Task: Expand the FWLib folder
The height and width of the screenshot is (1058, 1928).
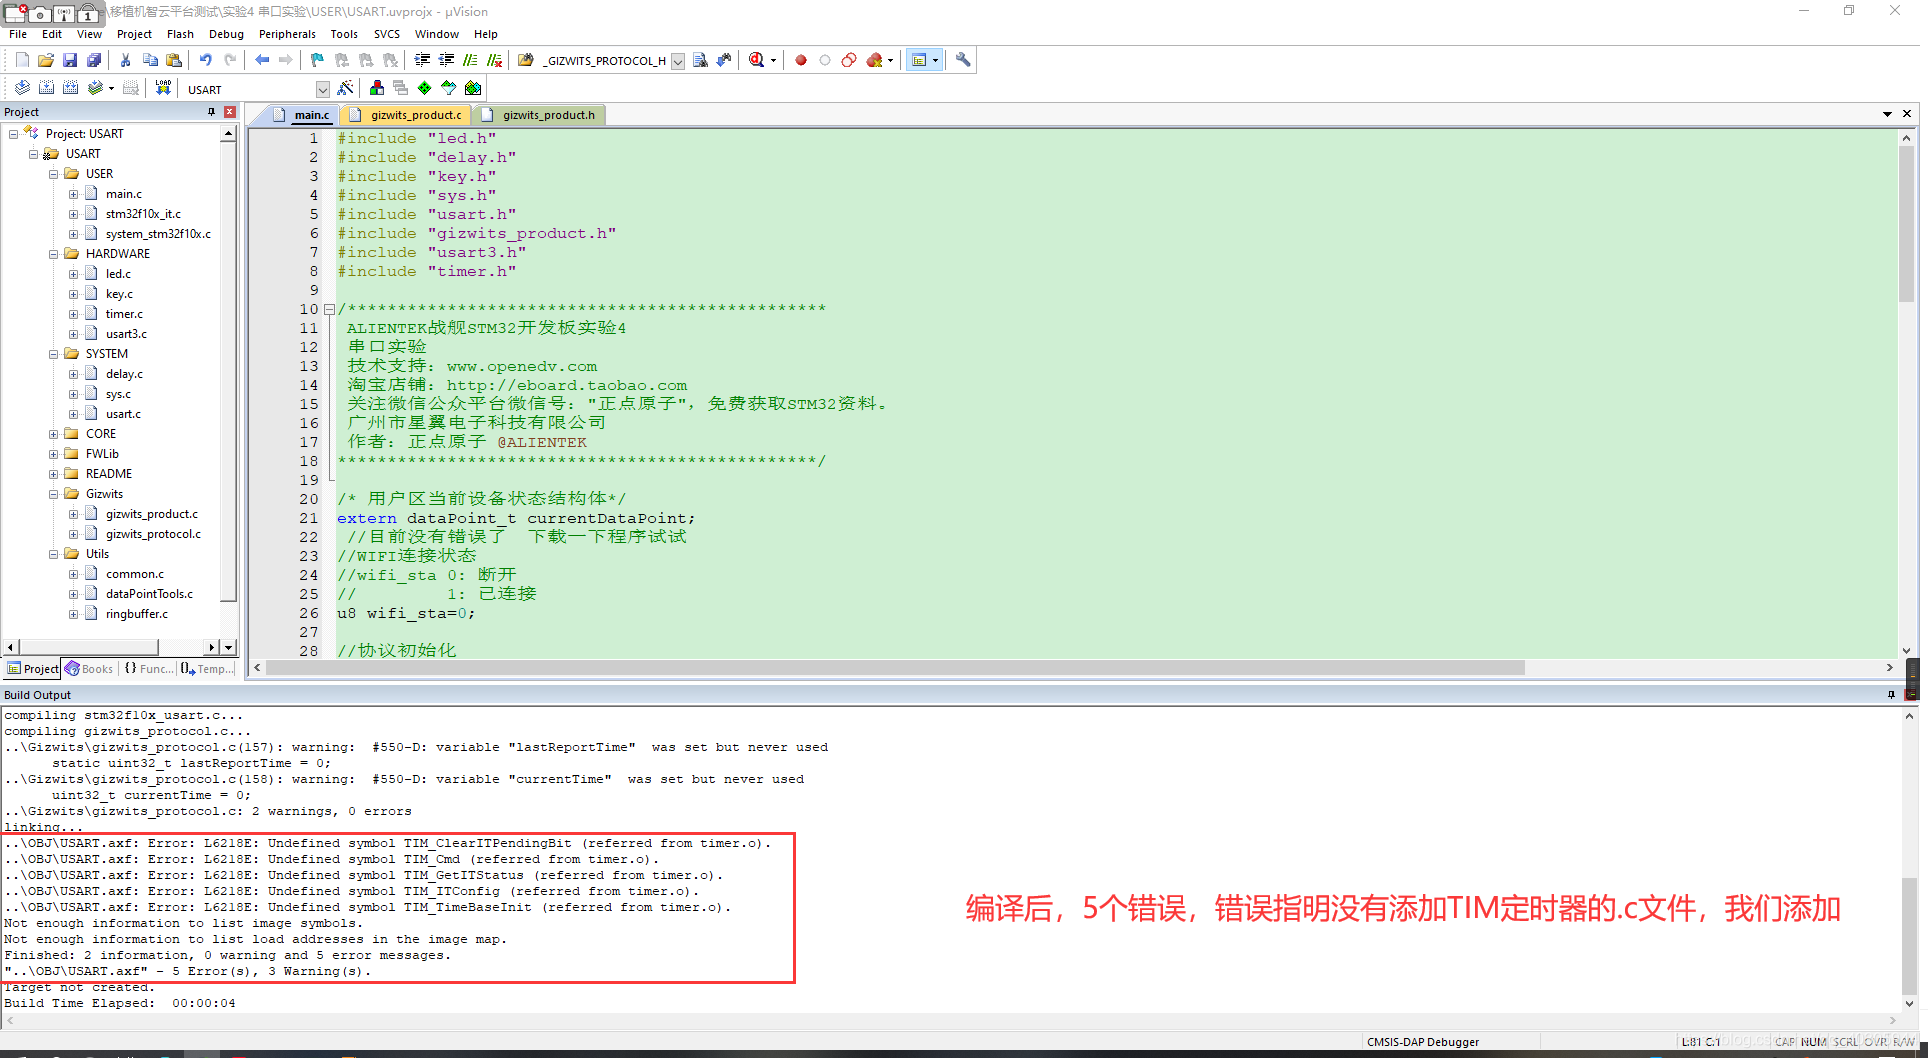Action: pyautogui.click(x=54, y=454)
